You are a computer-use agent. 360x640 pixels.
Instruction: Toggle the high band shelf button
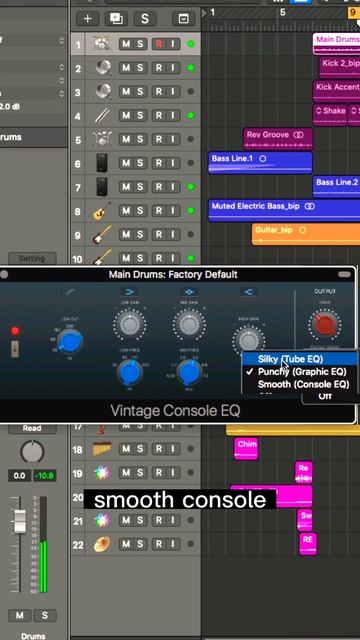248,291
